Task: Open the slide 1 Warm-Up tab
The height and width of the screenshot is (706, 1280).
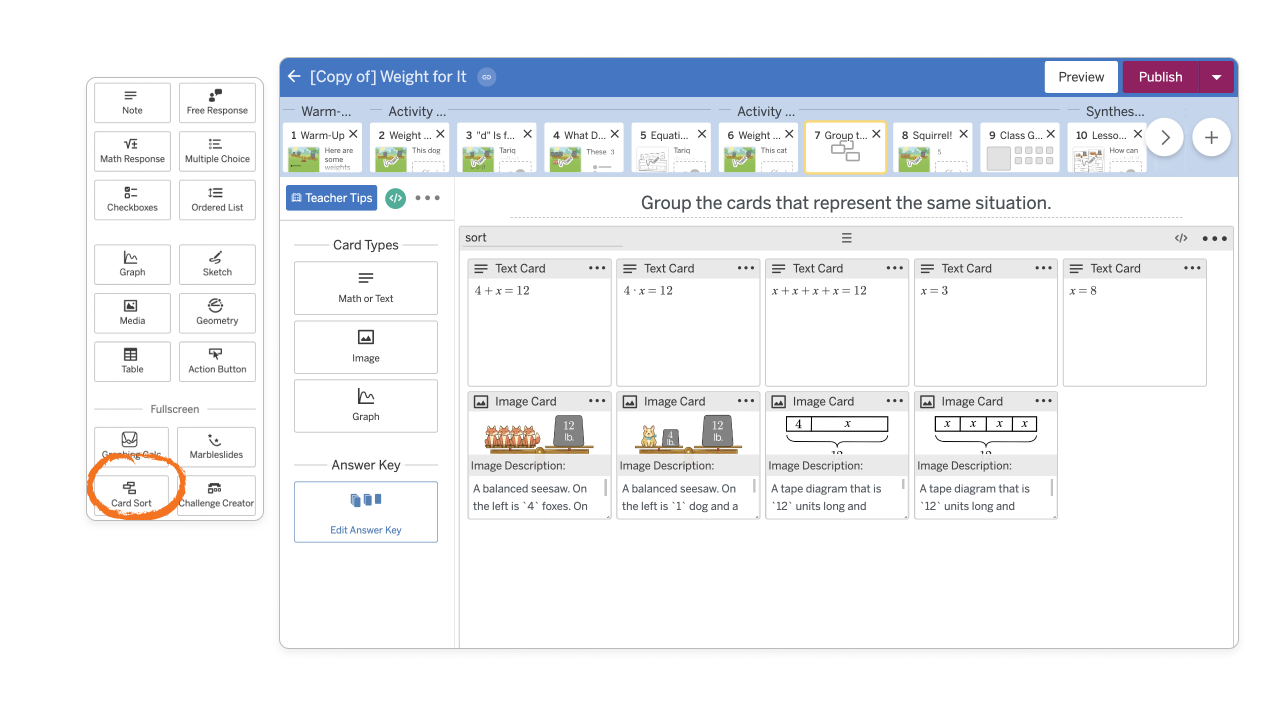Action: [x=322, y=146]
